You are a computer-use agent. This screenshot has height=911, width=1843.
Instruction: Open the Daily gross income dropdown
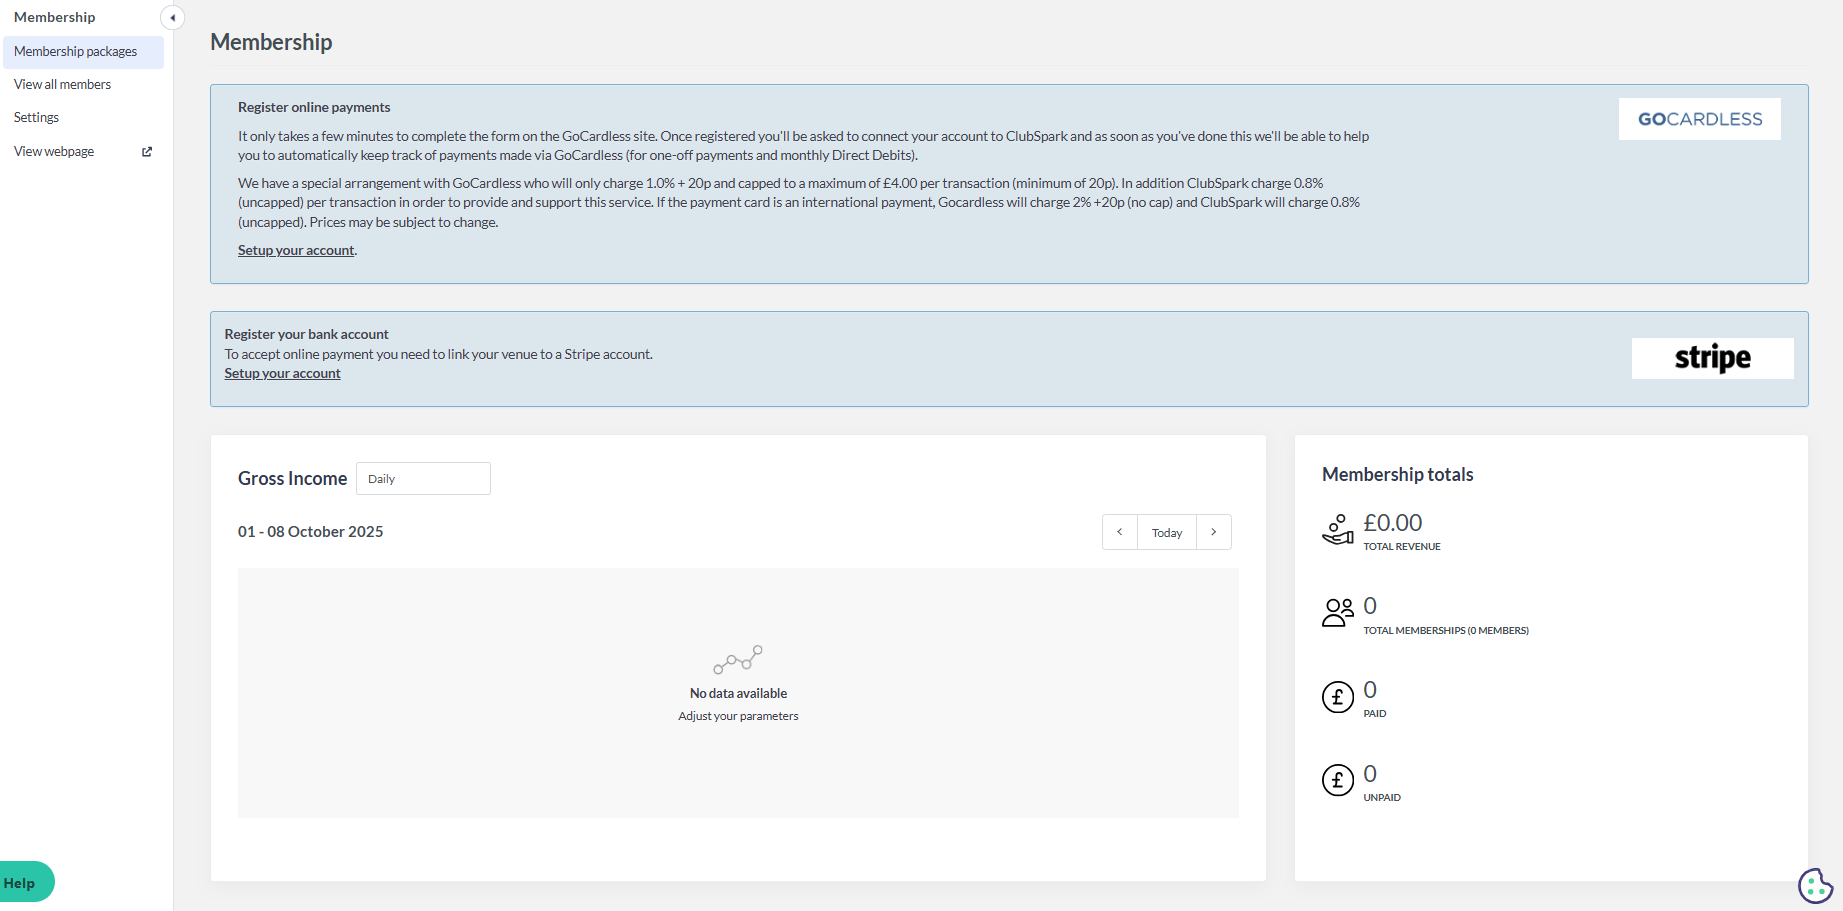click(423, 479)
